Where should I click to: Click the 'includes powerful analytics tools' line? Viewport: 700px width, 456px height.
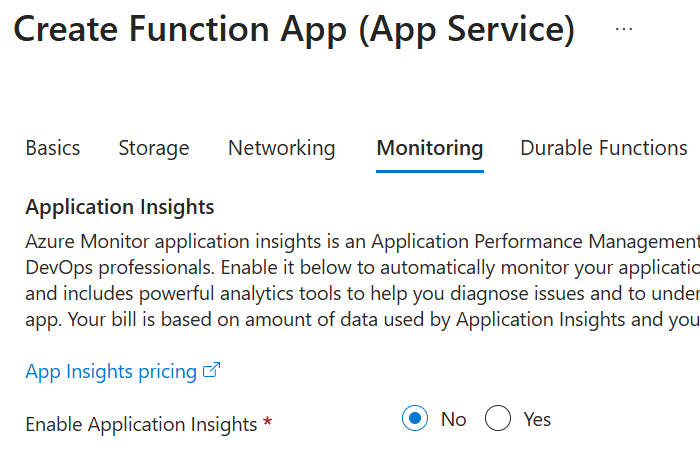360,295
